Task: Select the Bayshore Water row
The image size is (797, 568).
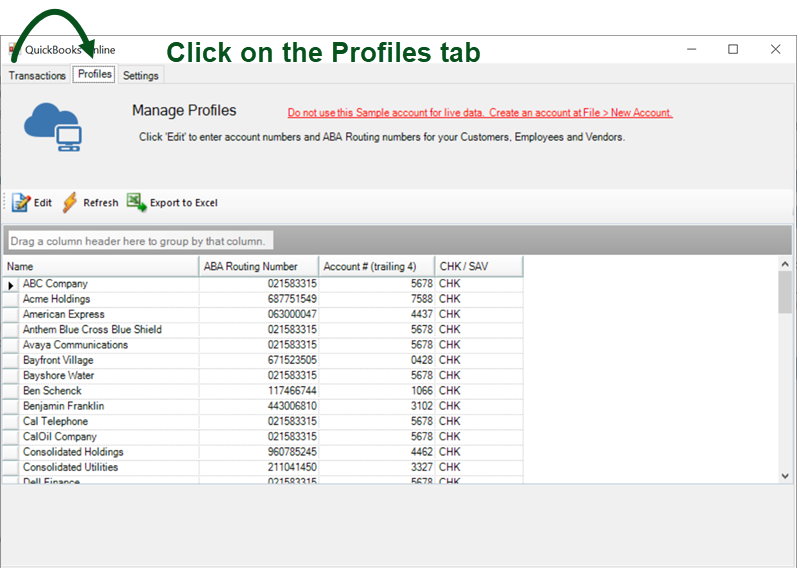Action: coord(263,375)
